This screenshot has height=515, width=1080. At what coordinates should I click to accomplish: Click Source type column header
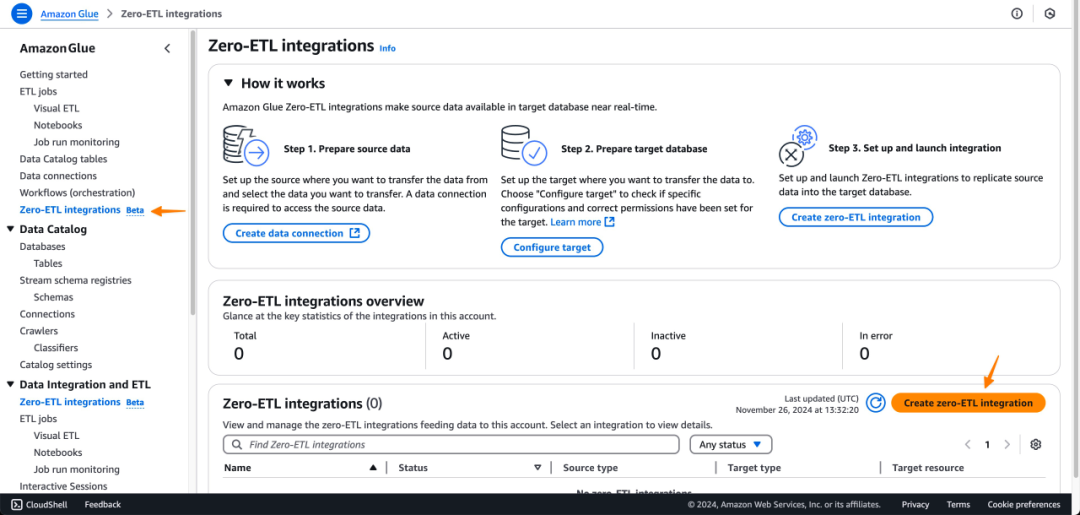coord(590,467)
